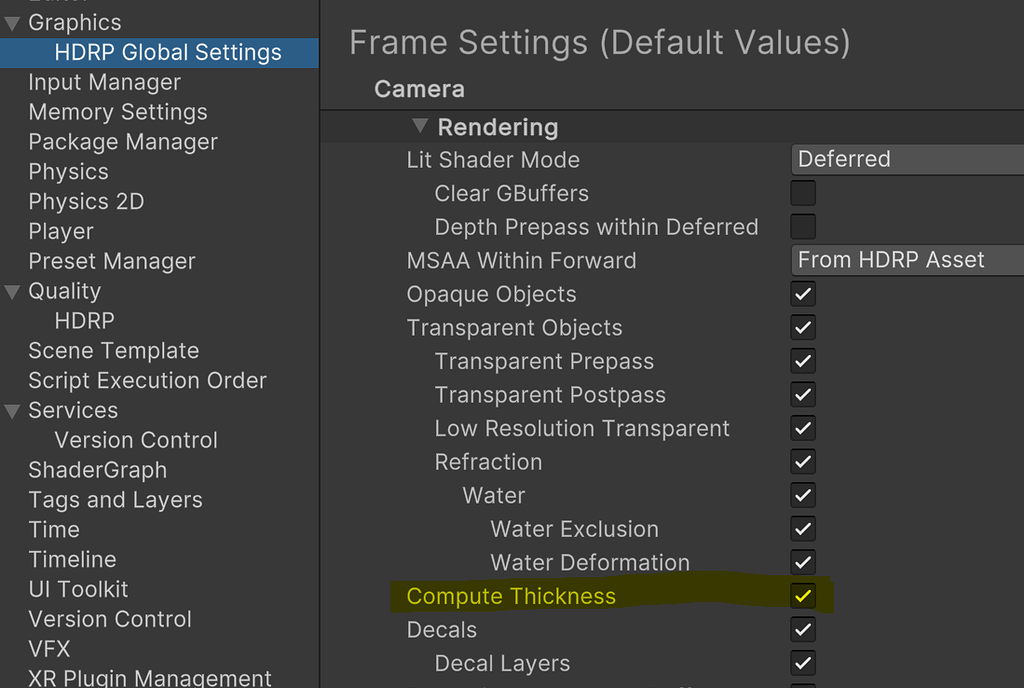This screenshot has height=688, width=1024.
Task: Open the MSAA Within Forward dropdown
Action: point(906,260)
